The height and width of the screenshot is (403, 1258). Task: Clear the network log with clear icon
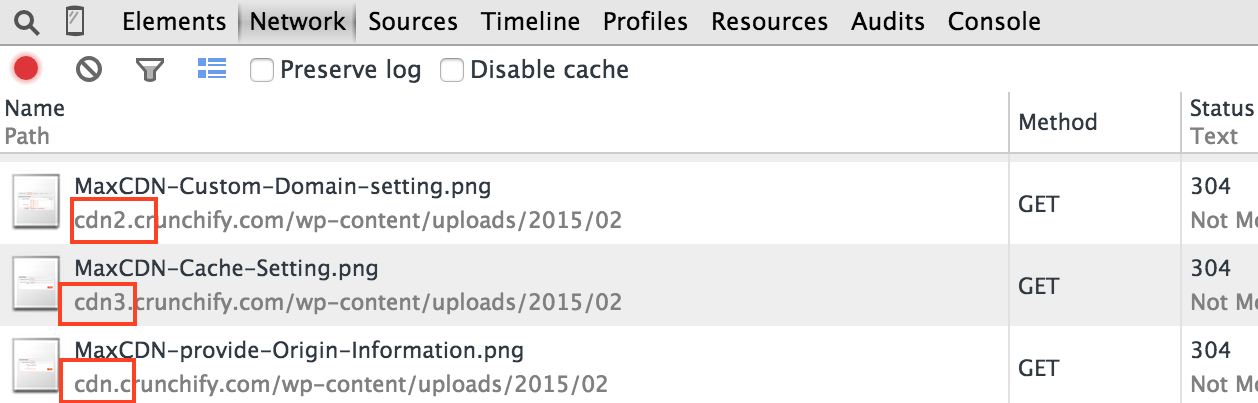89,69
